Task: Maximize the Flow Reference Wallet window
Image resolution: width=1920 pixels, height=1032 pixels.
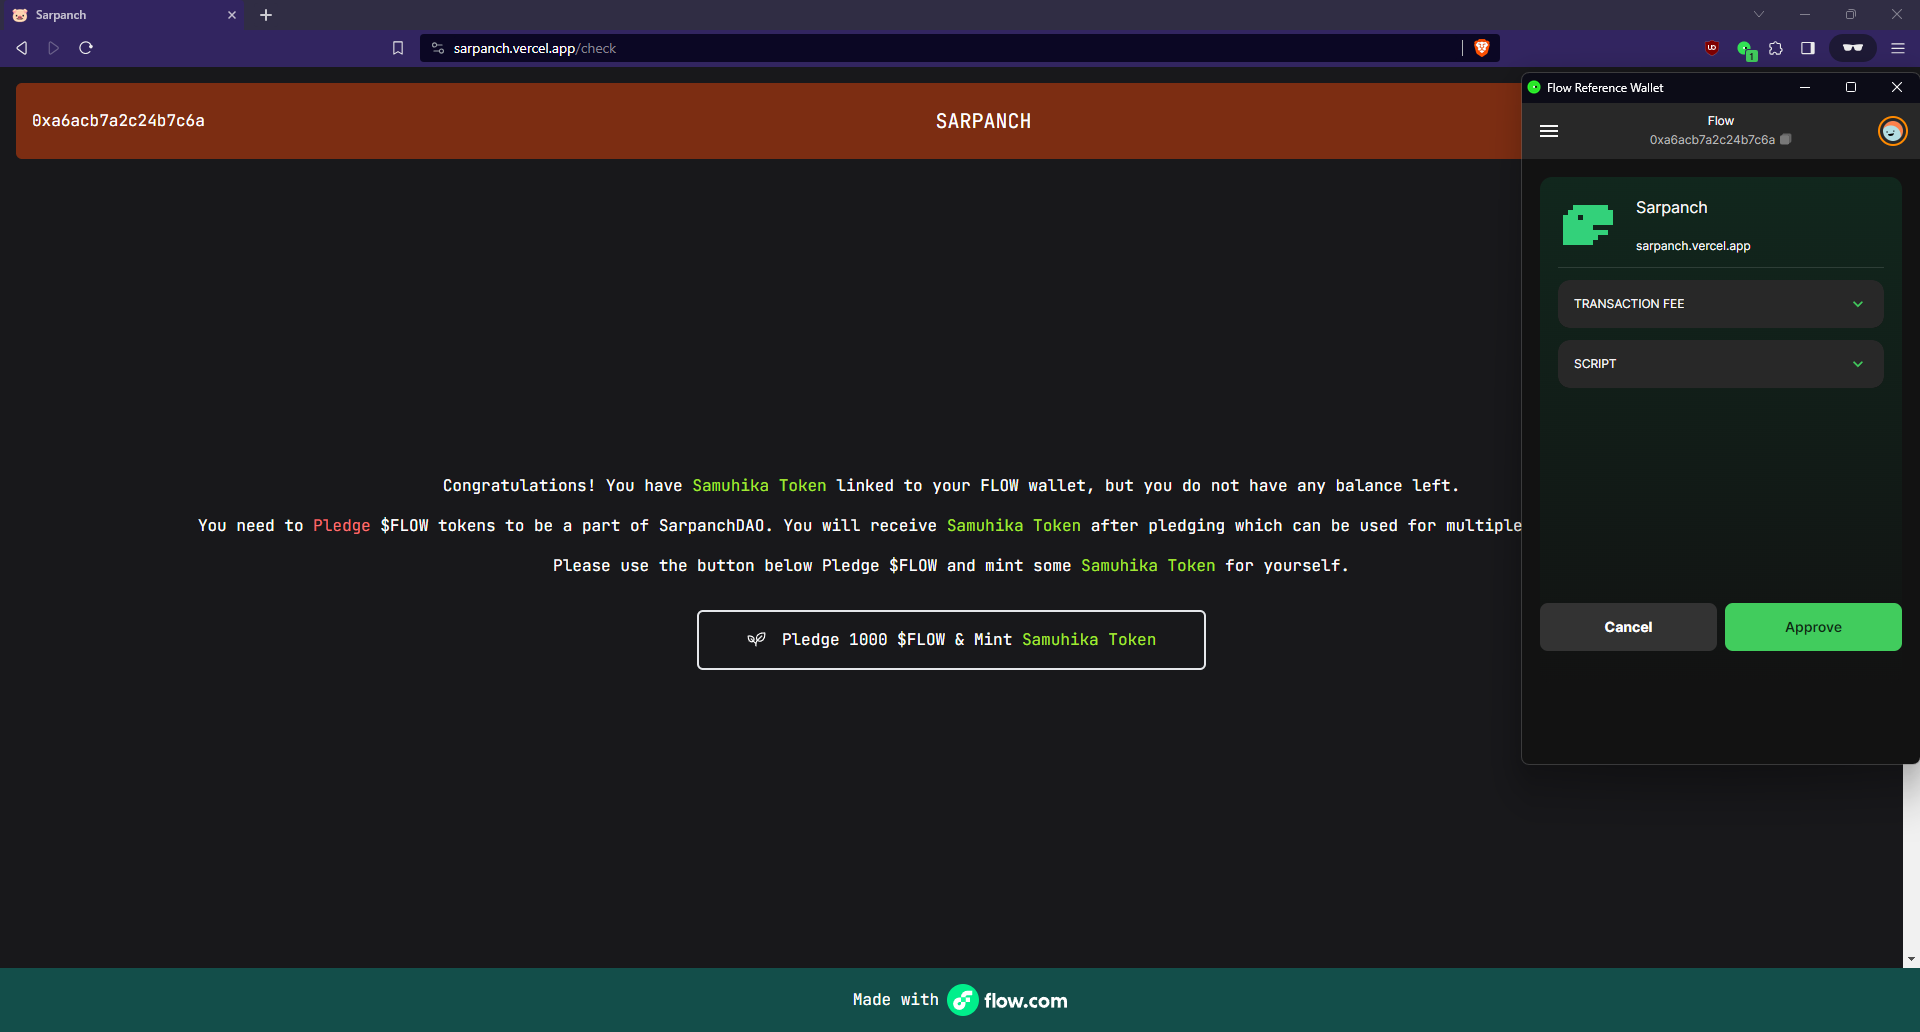Action: pyautogui.click(x=1851, y=87)
